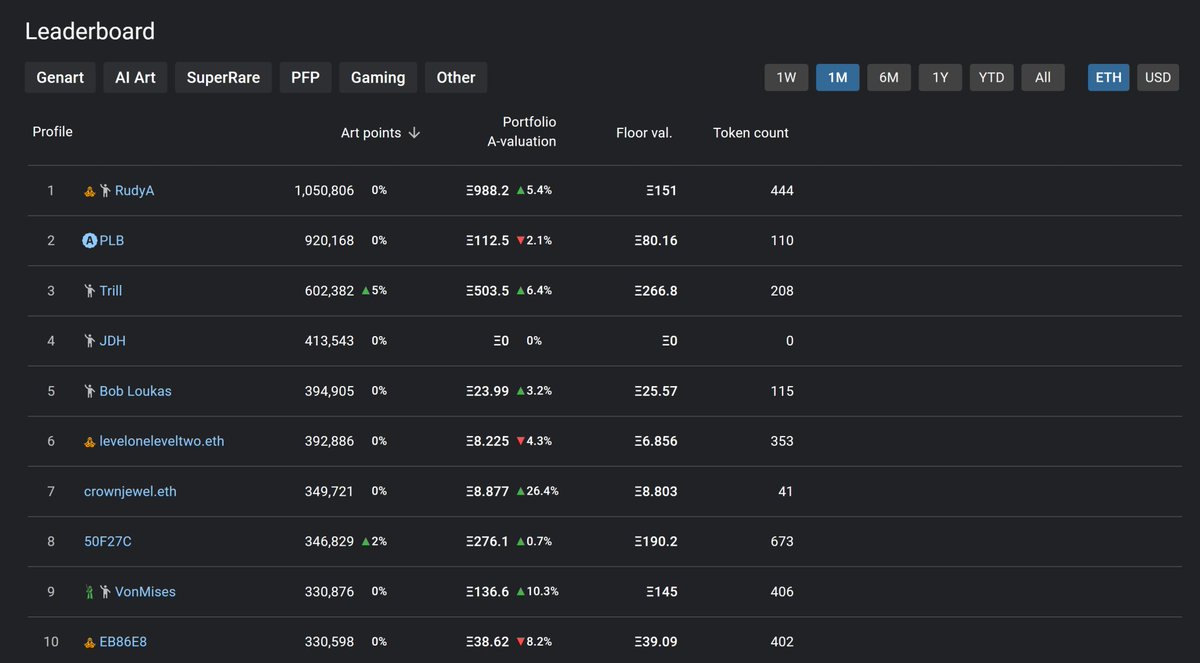This screenshot has height=663, width=1200.
Task: Click the Token count column header
Action: point(751,132)
